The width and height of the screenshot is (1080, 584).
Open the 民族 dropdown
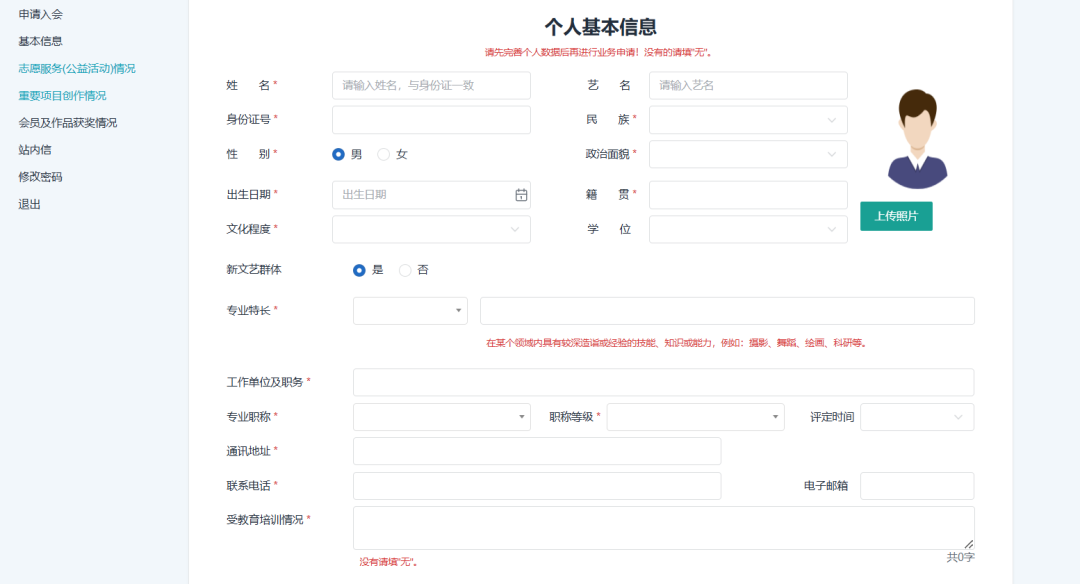[748, 120]
